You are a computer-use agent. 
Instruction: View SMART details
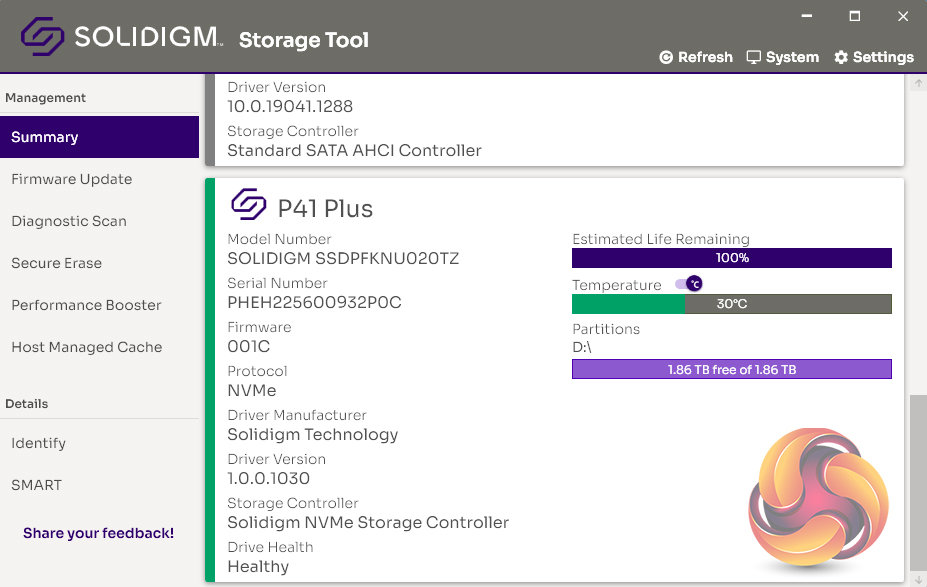pos(37,485)
